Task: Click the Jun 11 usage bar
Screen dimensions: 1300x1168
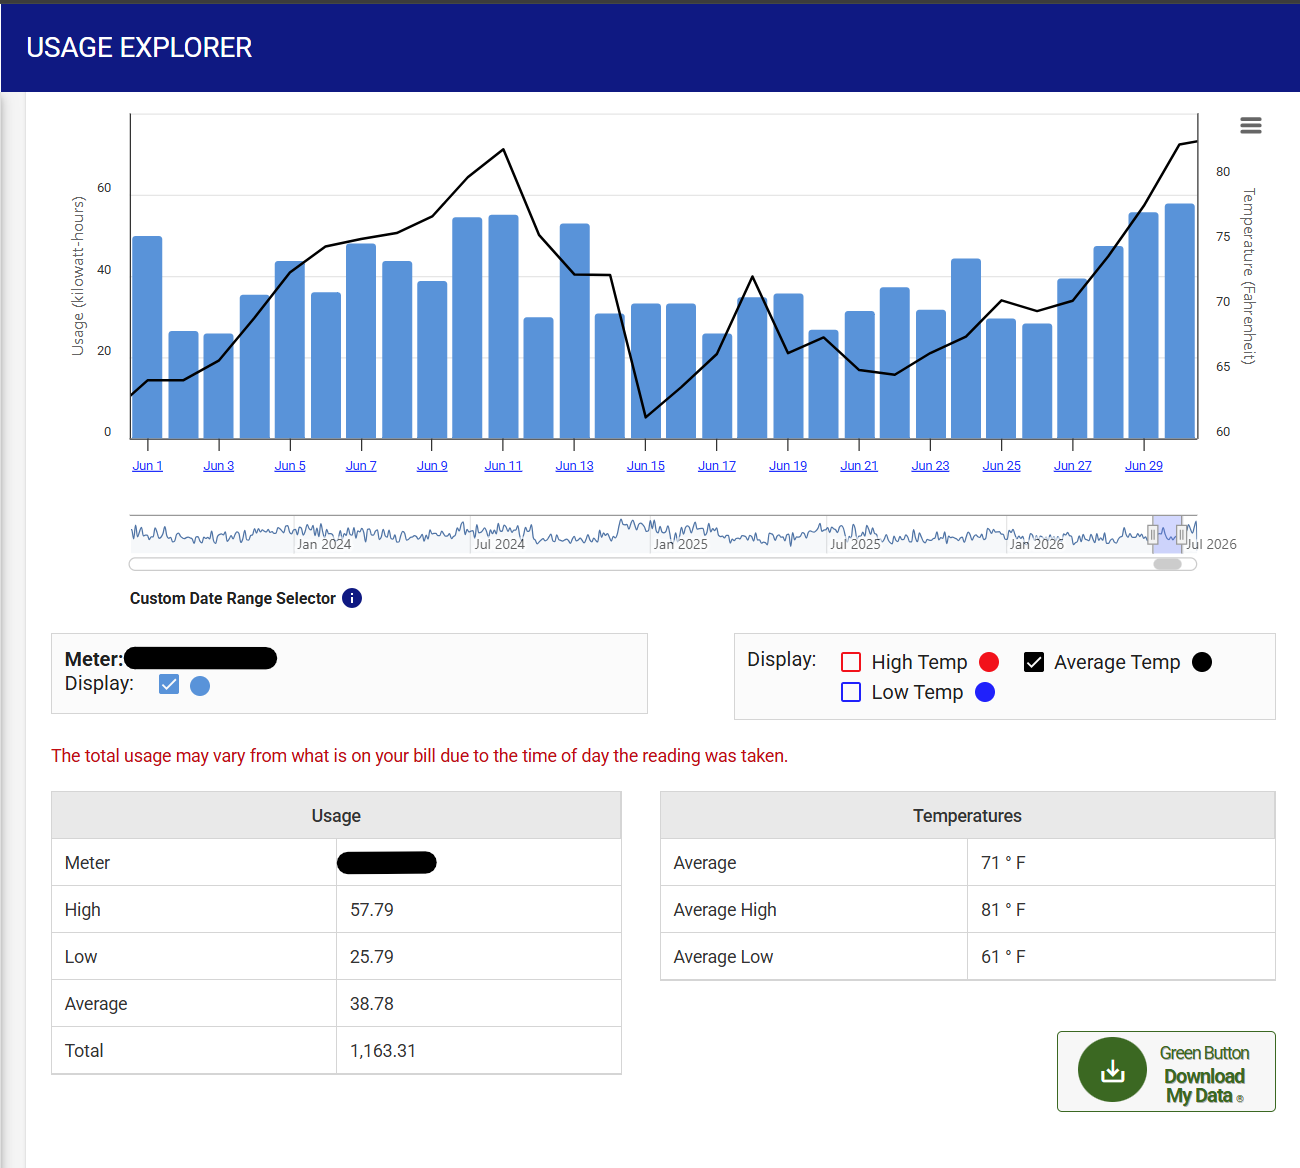Action: coord(503,326)
